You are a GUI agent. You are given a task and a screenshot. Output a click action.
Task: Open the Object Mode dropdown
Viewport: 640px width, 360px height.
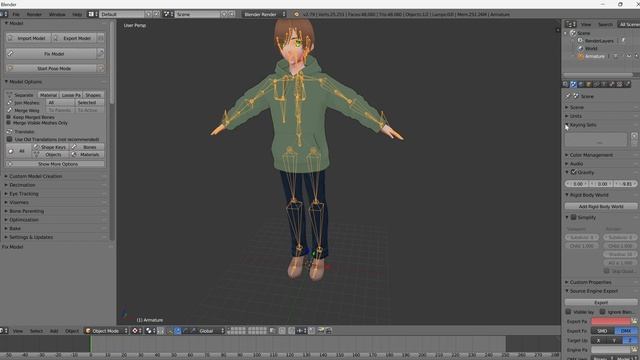click(106, 331)
